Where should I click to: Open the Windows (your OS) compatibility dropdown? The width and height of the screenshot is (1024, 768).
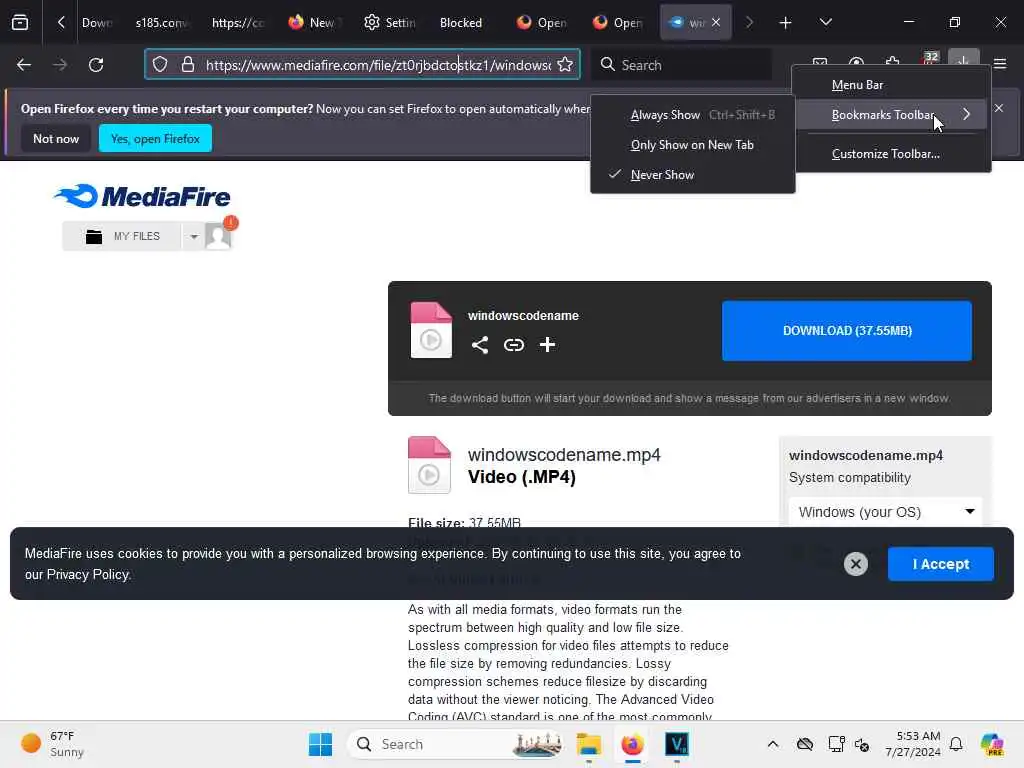(x=886, y=512)
